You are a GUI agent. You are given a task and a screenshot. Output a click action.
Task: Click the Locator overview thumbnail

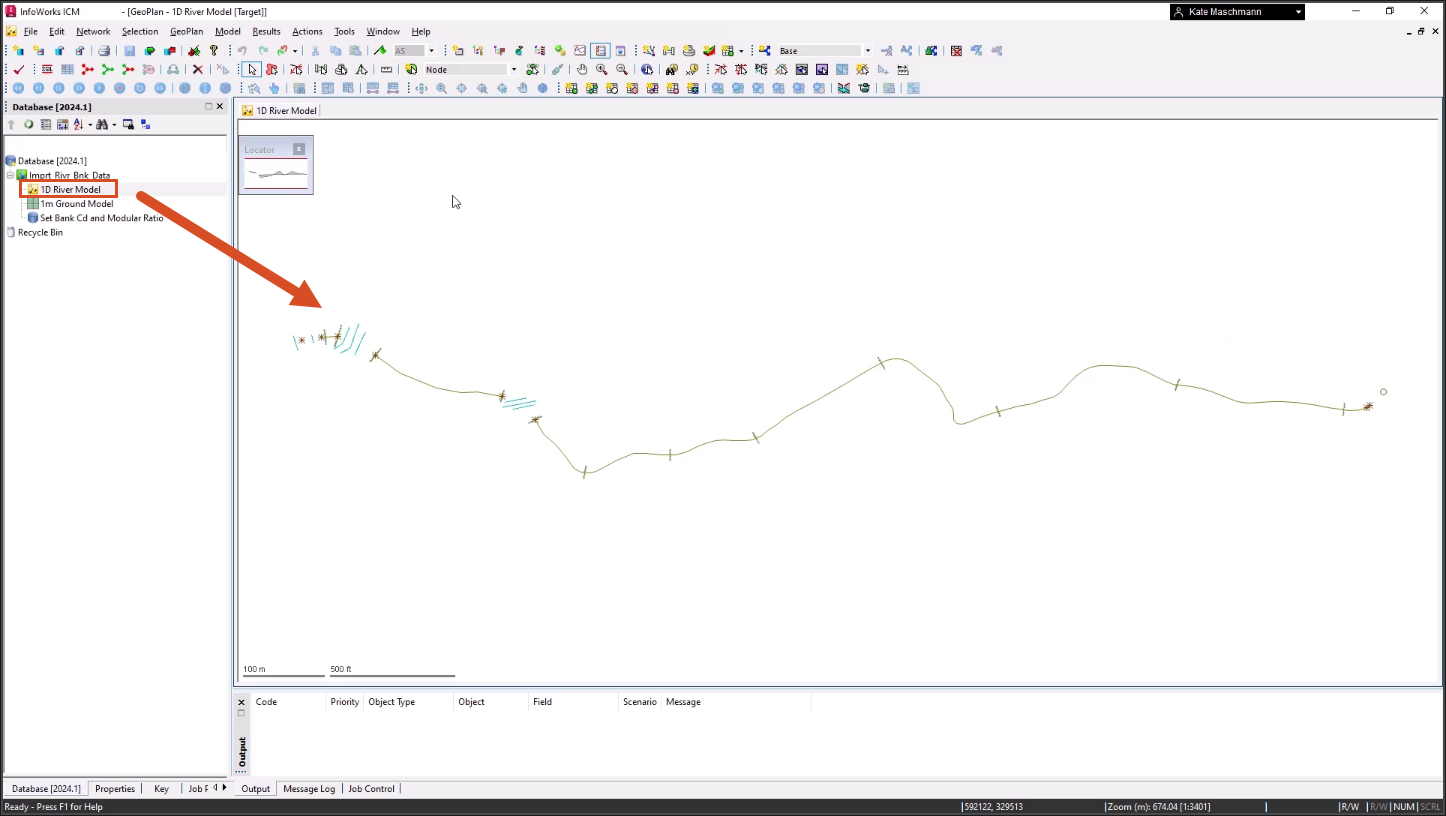[x=277, y=174]
